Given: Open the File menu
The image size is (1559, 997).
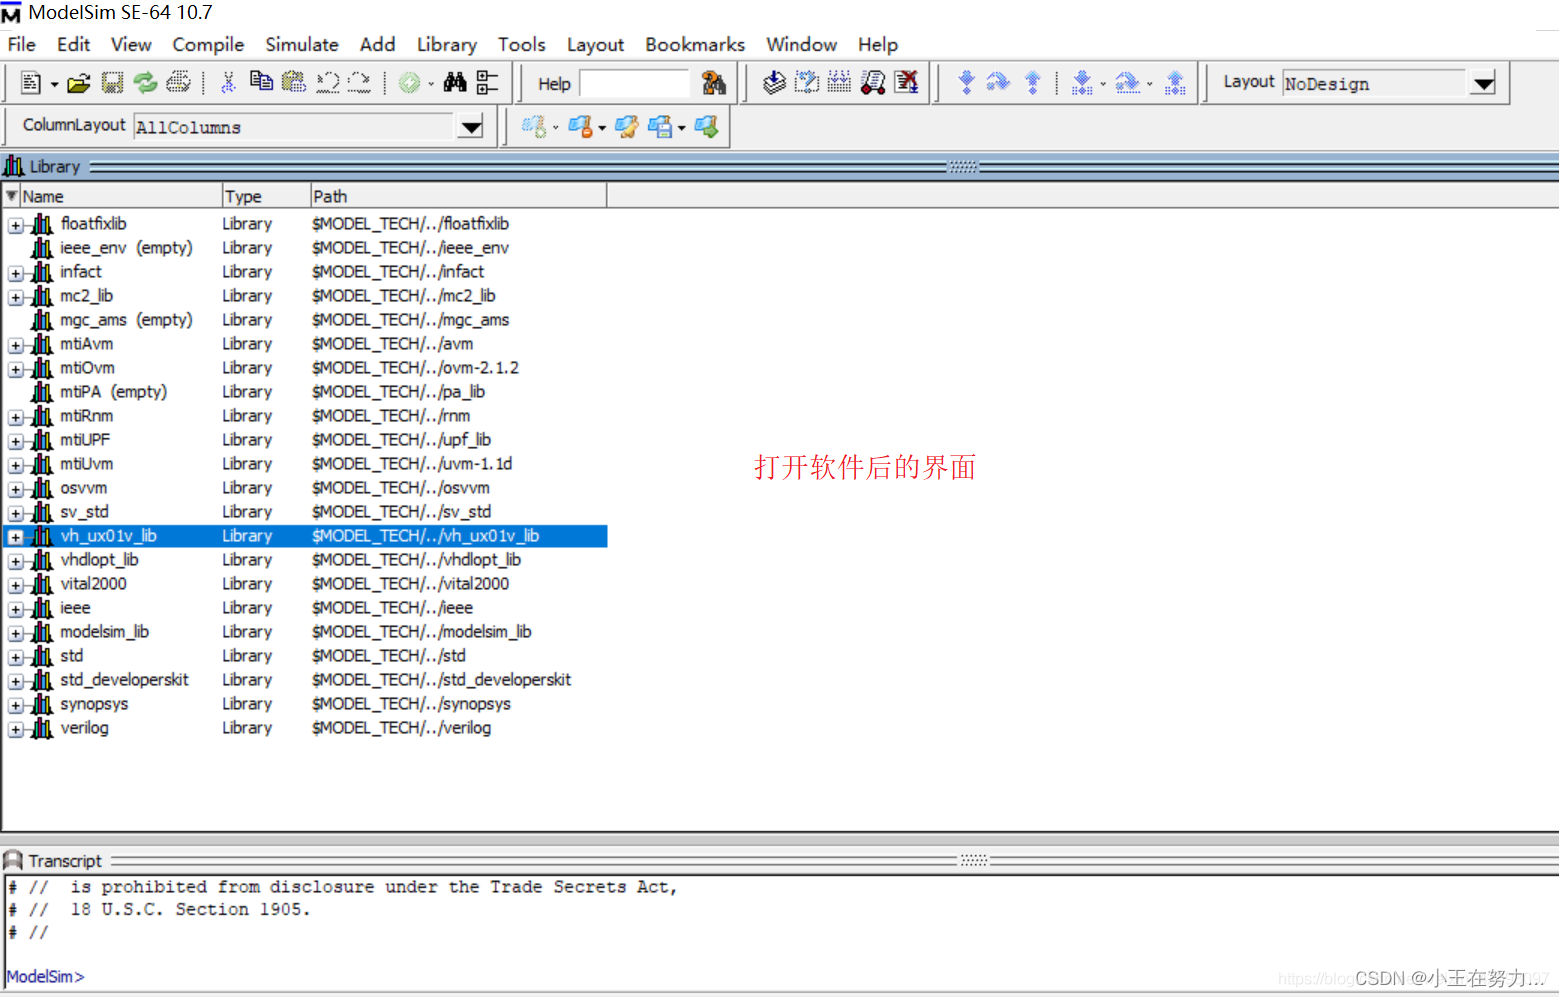Looking at the screenshot, I should 21,44.
